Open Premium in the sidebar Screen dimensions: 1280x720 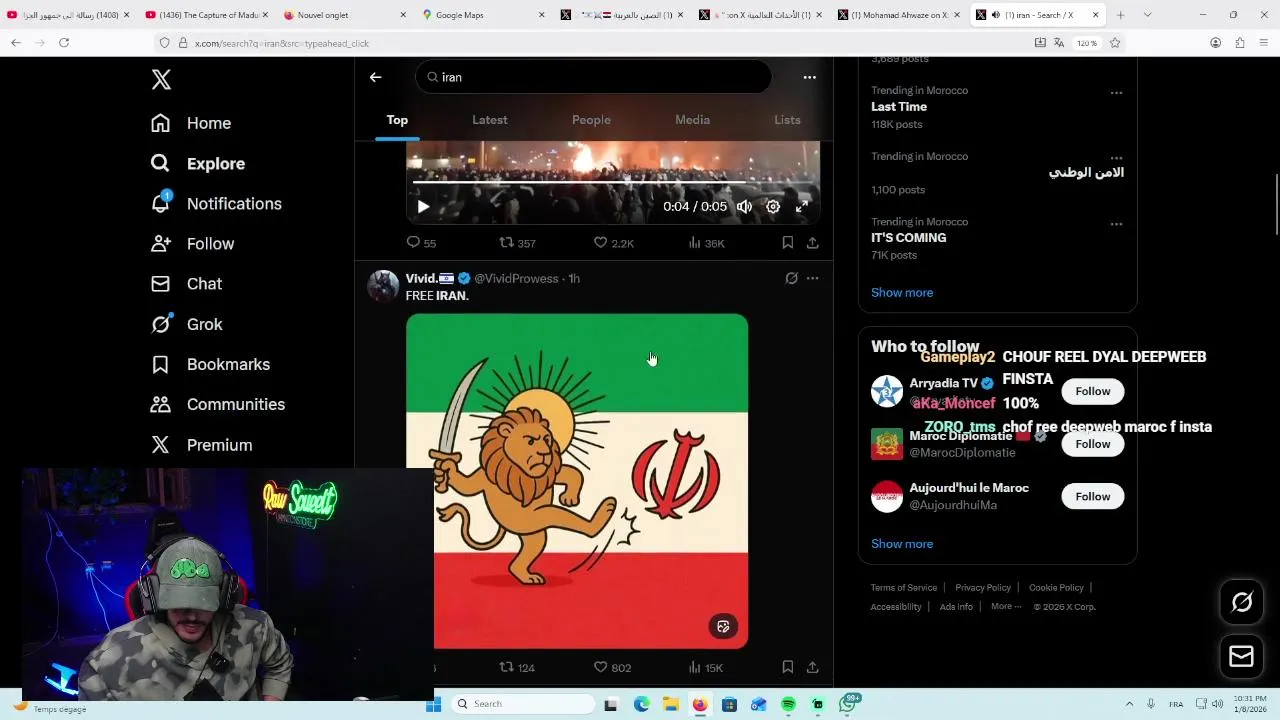(200, 445)
